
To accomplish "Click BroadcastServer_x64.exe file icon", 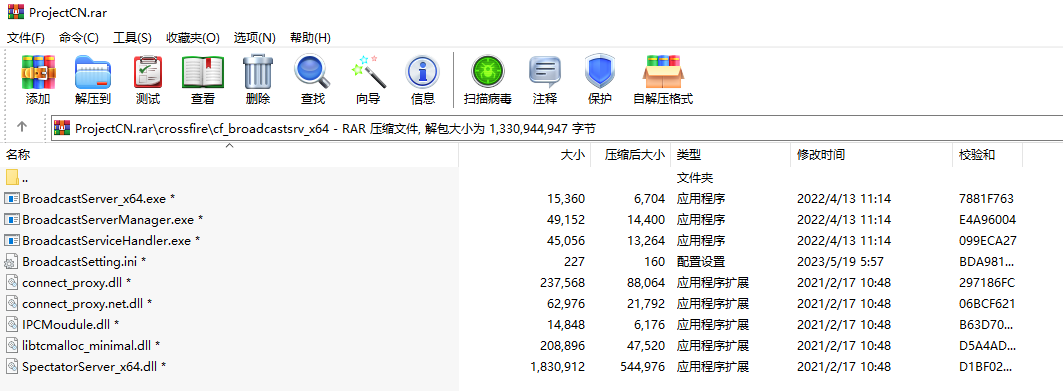I will (x=12, y=199).
